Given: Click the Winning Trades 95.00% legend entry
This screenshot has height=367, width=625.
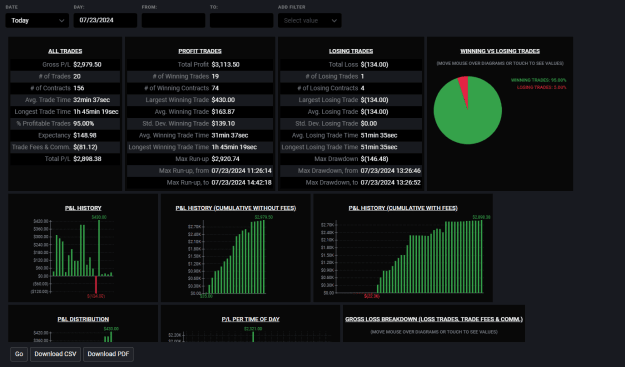Looking at the screenshot, I should 539,80.
